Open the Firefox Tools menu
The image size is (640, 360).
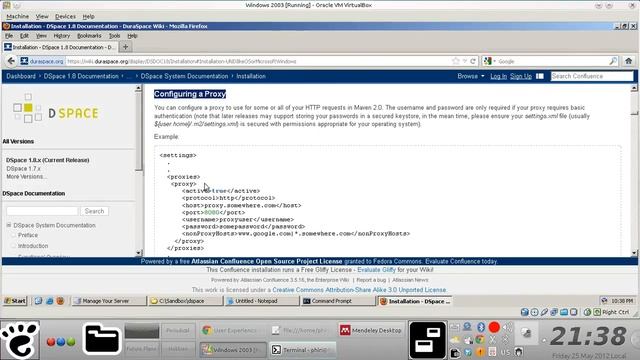pos(115,36)
